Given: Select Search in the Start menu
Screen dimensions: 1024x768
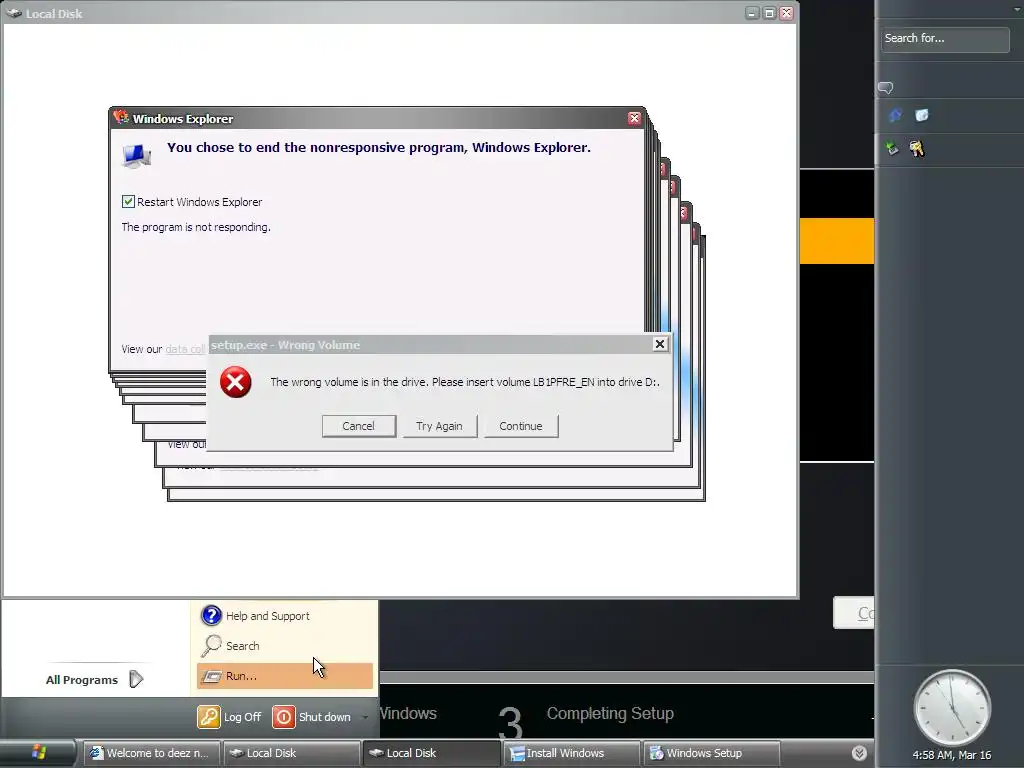Looking at the screenshot, I should (285, 646).
